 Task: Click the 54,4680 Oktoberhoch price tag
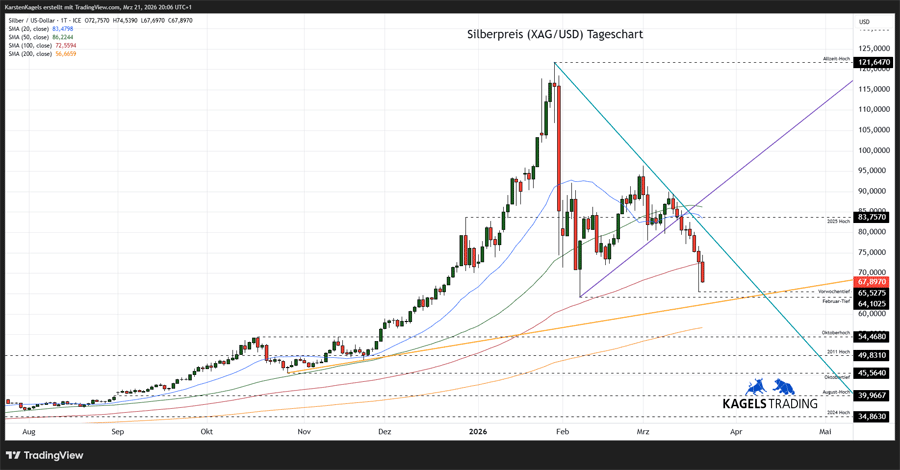tap(873, 337)
